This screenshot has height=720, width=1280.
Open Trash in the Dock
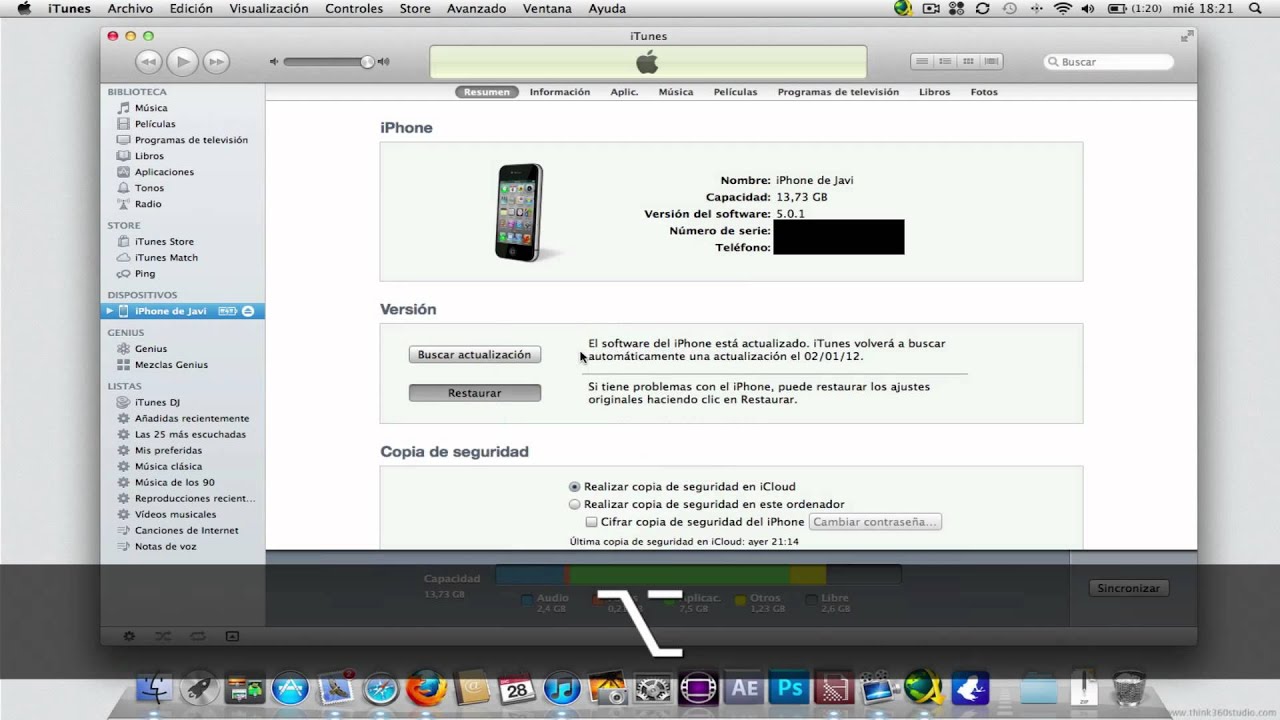point(1129,688)
